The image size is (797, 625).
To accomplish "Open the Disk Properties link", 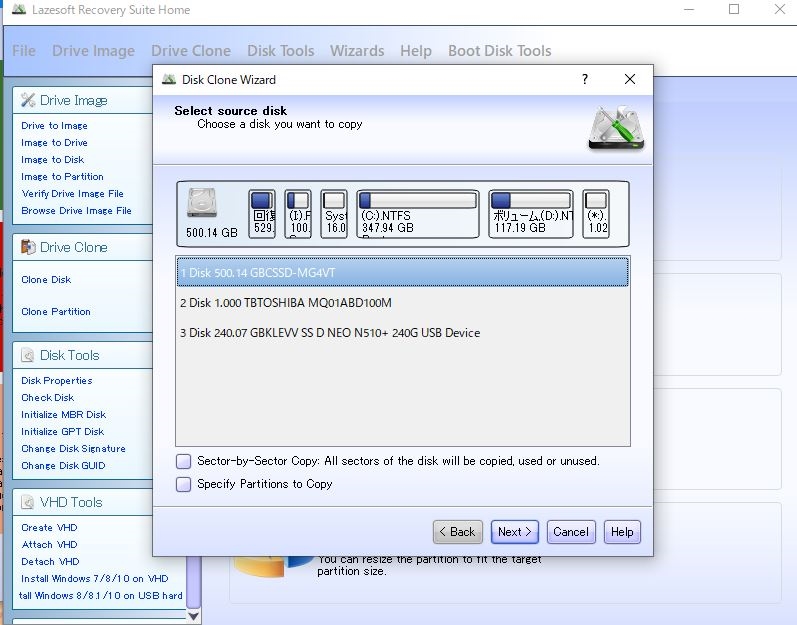I will click(57, 381).
